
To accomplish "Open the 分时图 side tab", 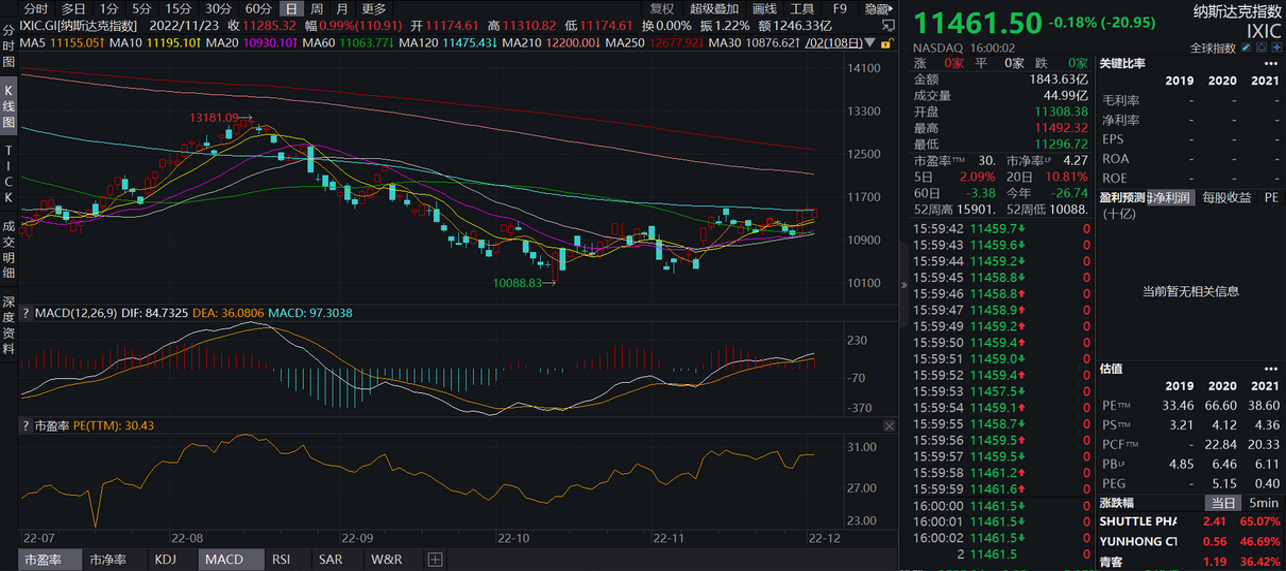I will (9, 46).
